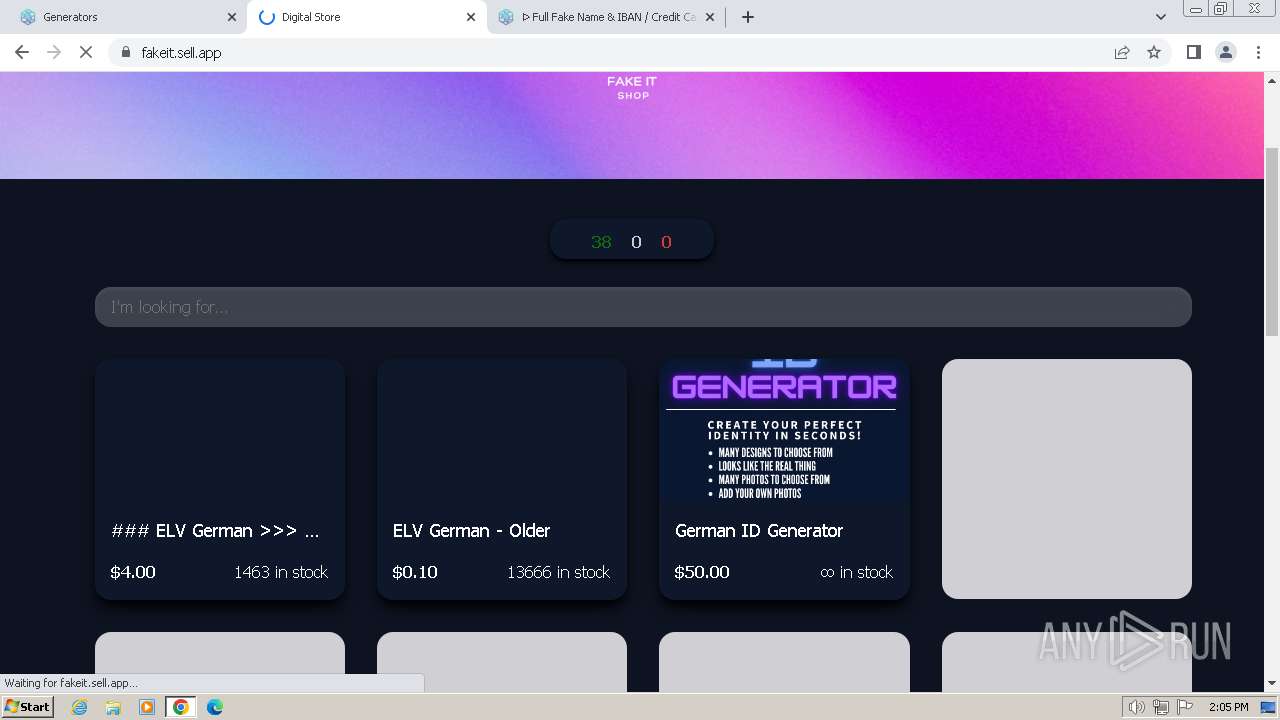Click the ∞ in stock label
1280x720 pixels.
856,572
